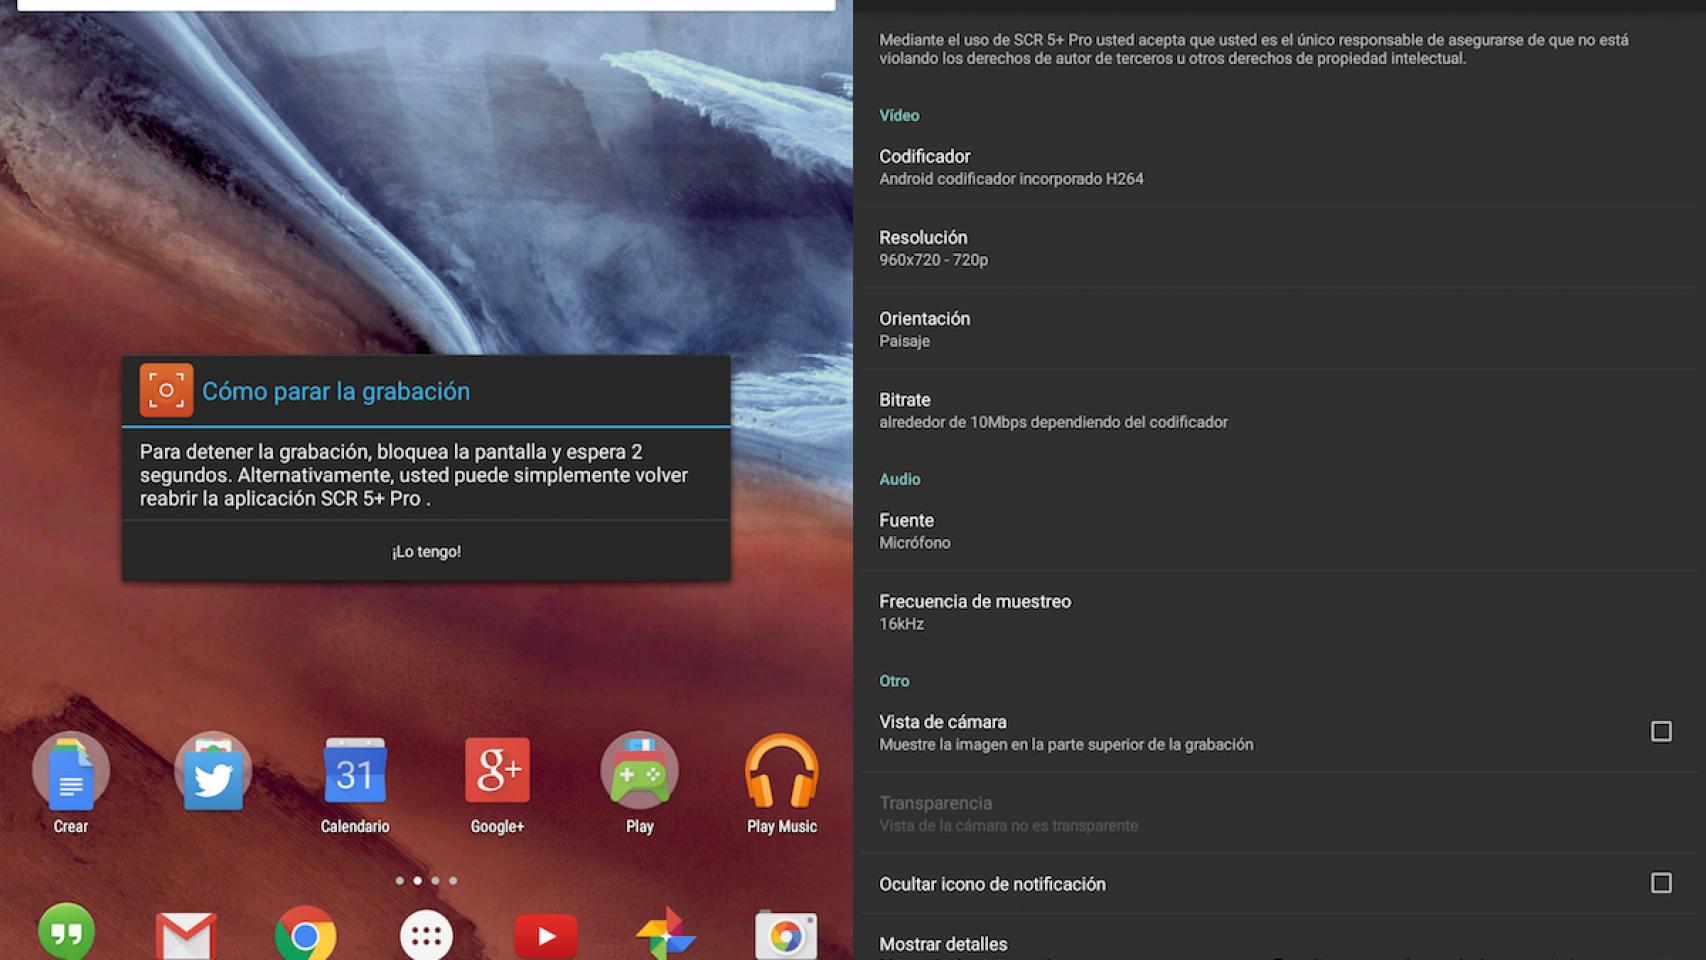1706x960 pixels.
Task: Open the Codificador setting
Action: click(x=1279, y=167)
